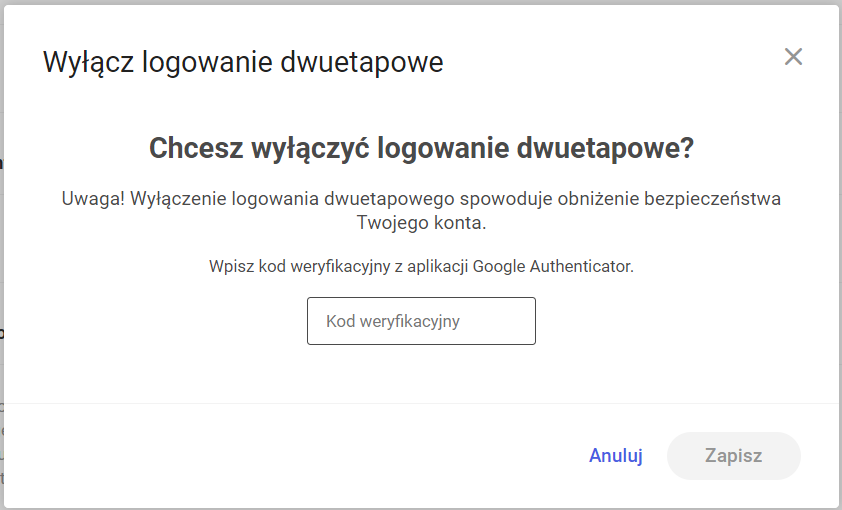Click the 'Uwaga!' warning text line
Screen dimensions: 842x510
coord(421,199)
